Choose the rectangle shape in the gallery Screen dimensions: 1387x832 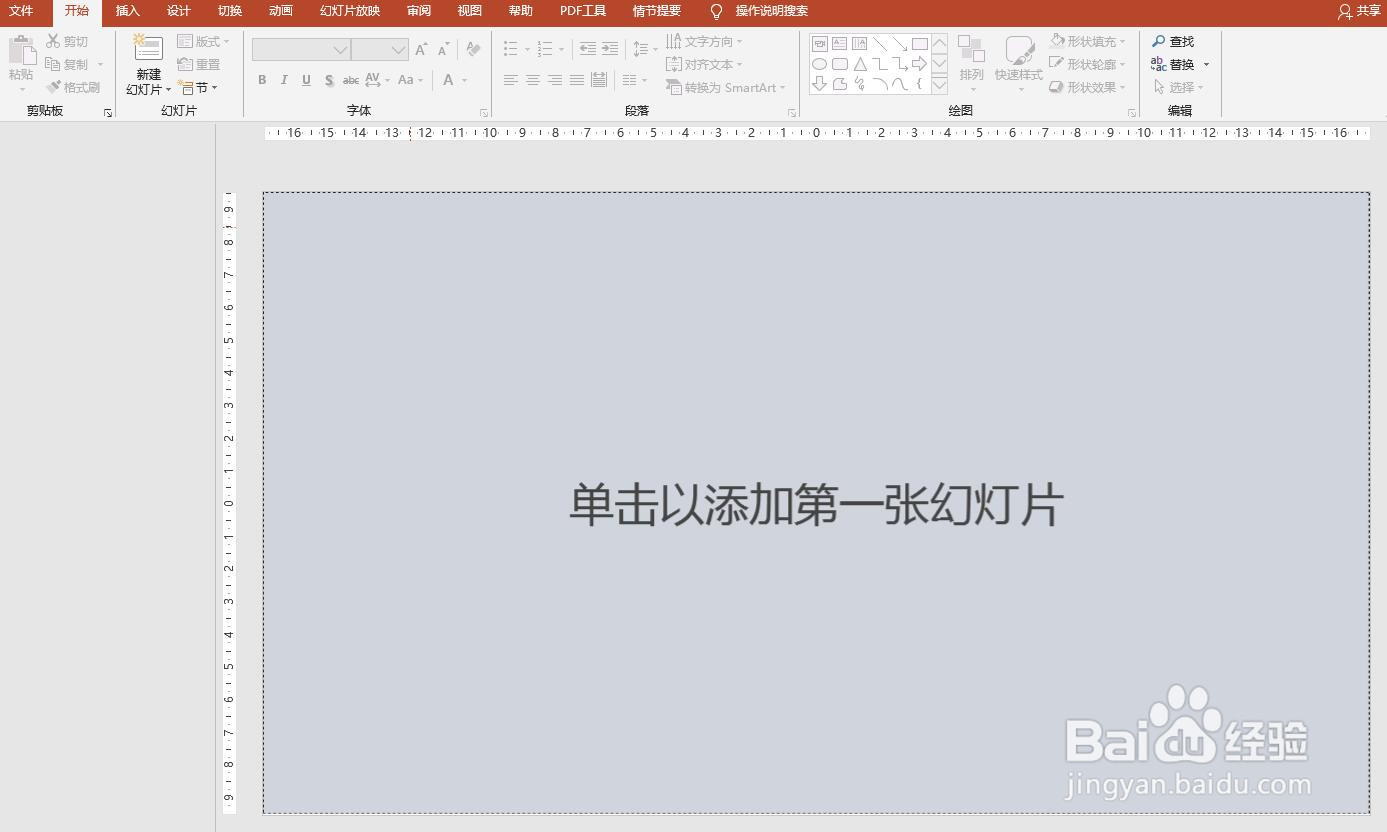coord(920,44)
